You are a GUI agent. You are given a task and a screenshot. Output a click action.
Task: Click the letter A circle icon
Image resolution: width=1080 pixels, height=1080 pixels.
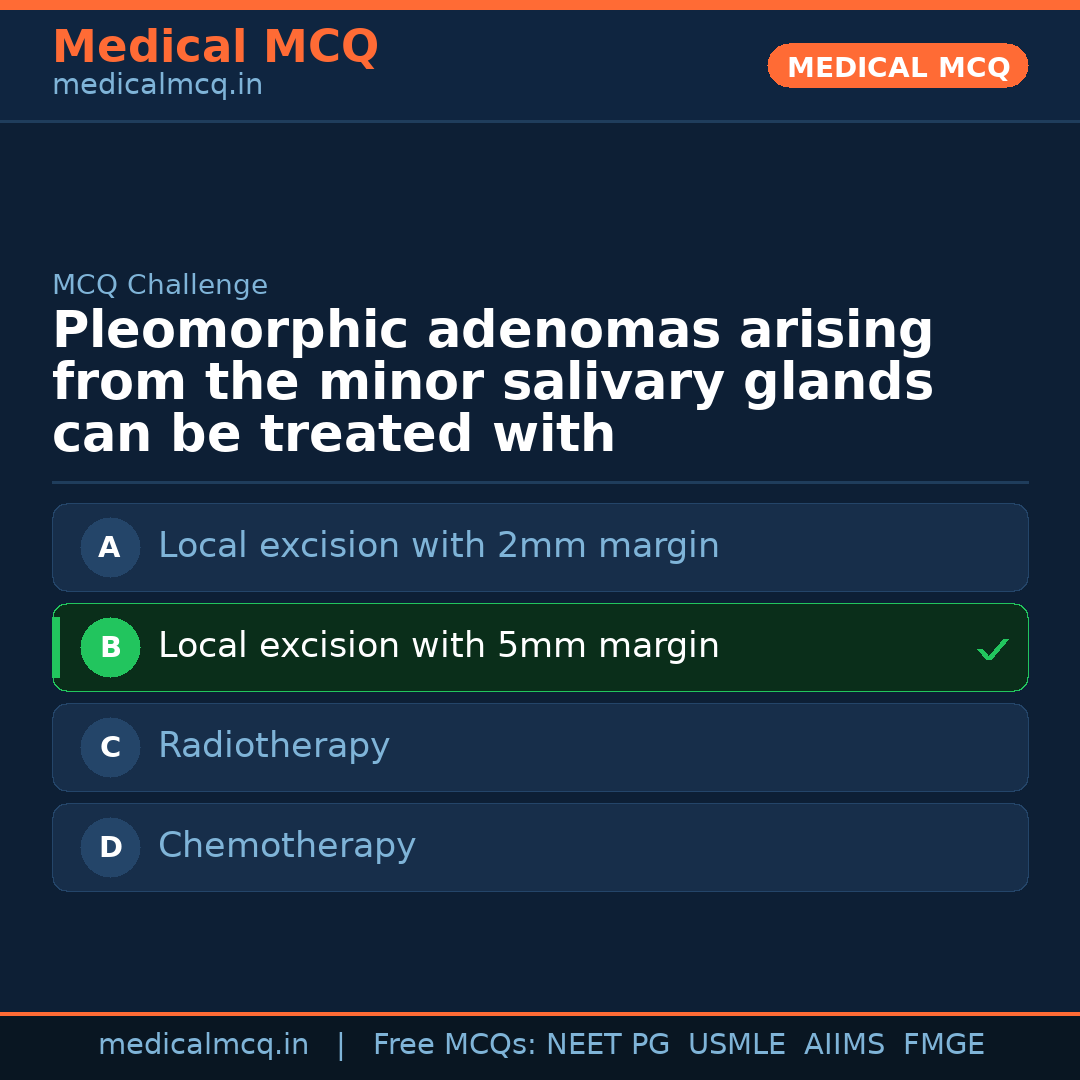point(110,547)
